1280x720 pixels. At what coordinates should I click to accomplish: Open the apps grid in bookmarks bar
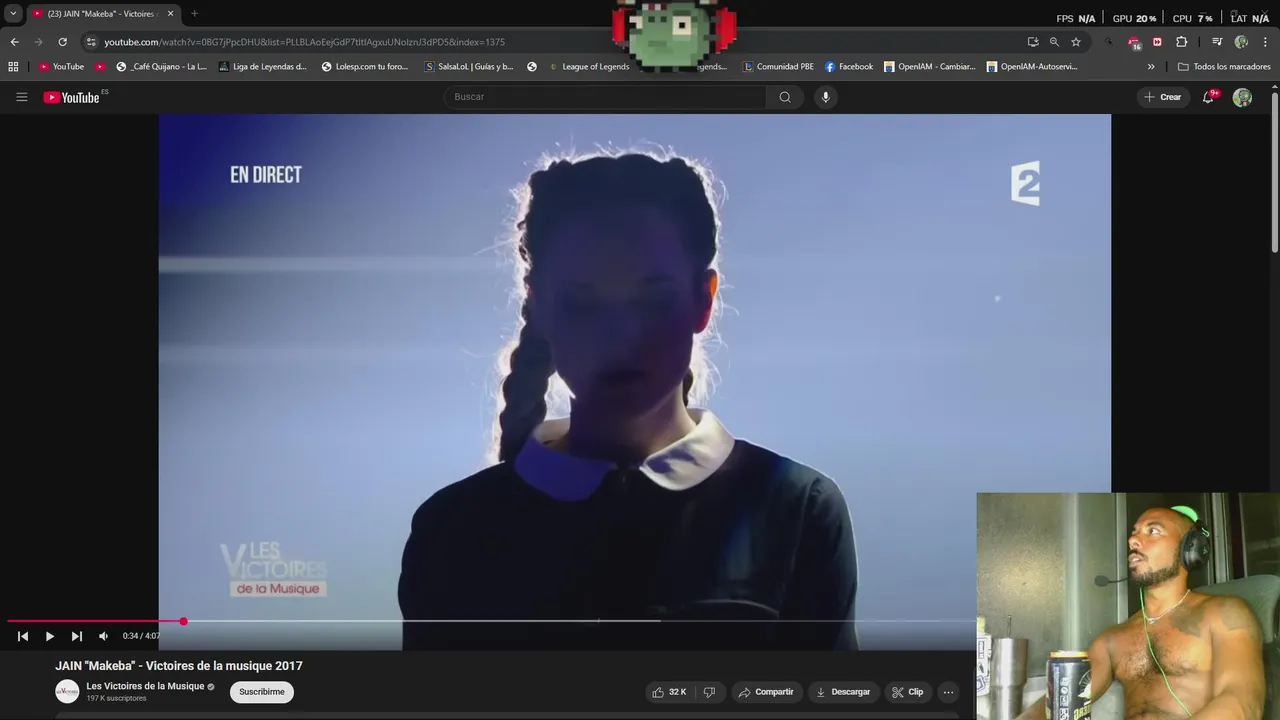[x=13, y=67]
